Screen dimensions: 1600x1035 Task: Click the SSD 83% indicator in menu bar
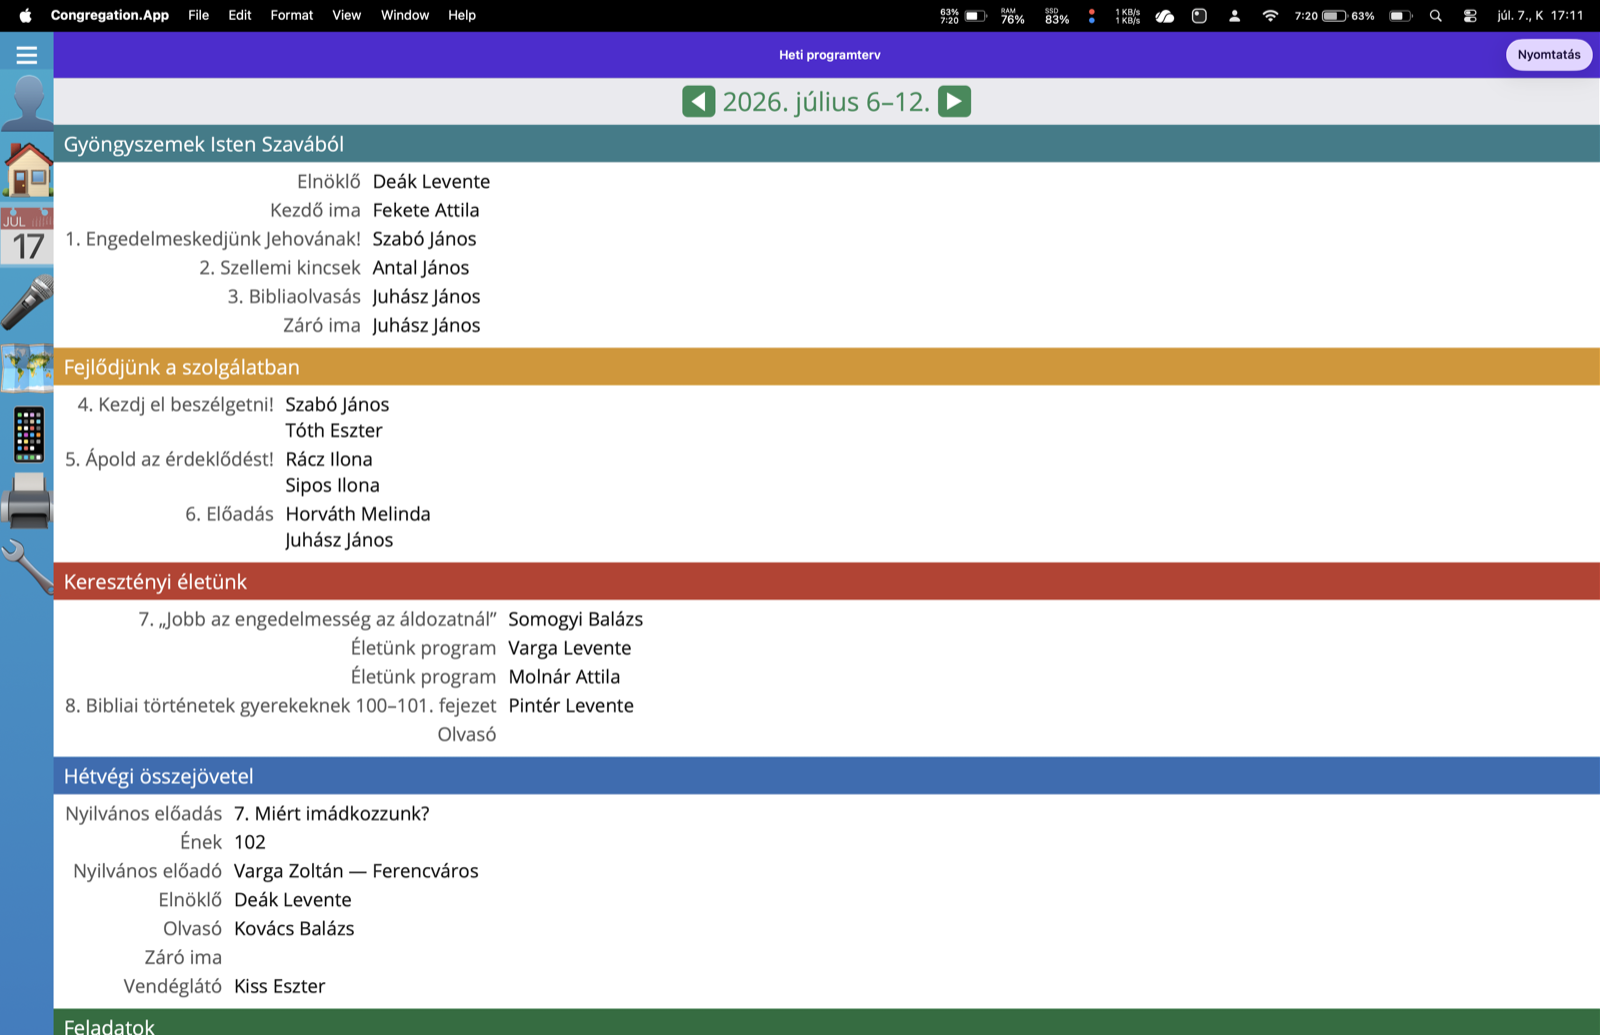1057,15
